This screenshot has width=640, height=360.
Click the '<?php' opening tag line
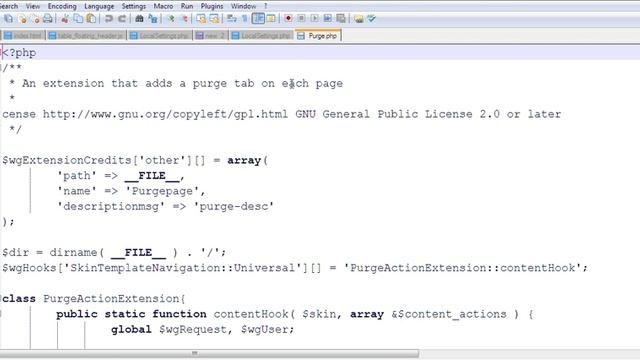[19, 53]
